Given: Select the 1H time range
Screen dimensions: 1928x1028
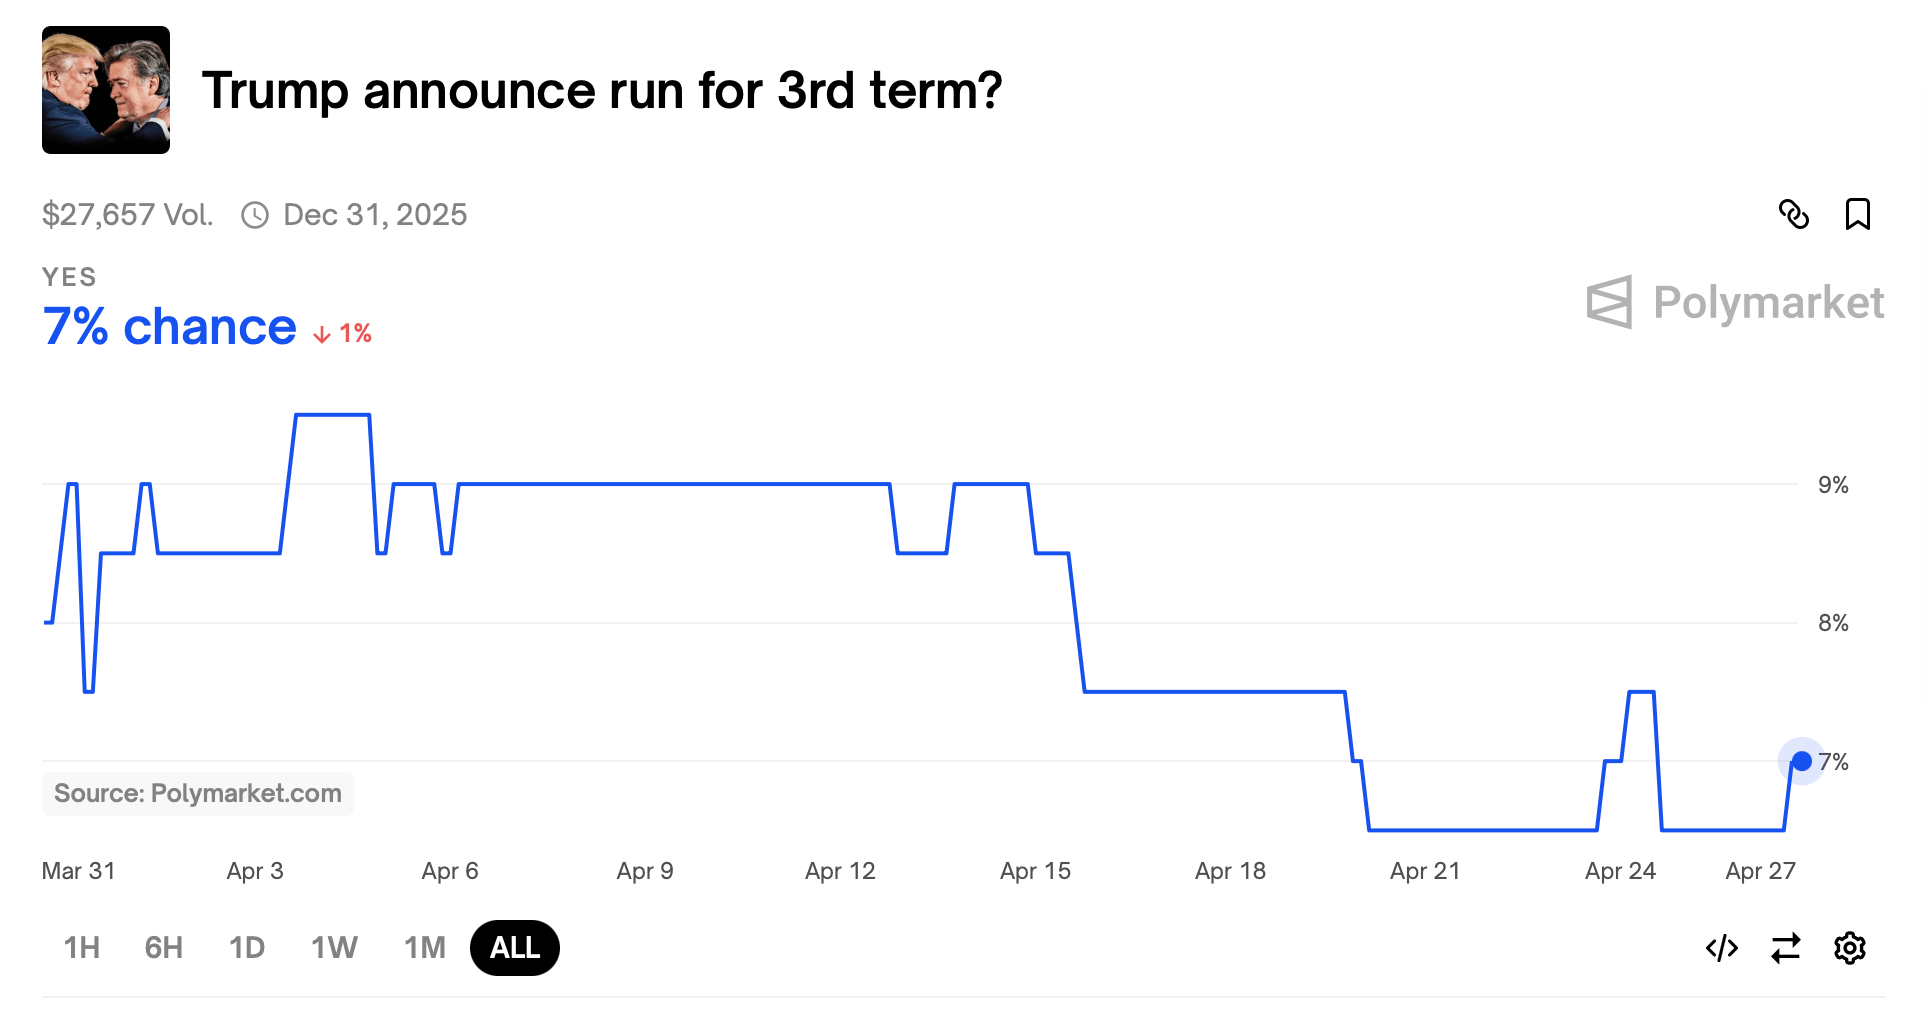Looking at the screenshot, I should (x=82, y=948).
